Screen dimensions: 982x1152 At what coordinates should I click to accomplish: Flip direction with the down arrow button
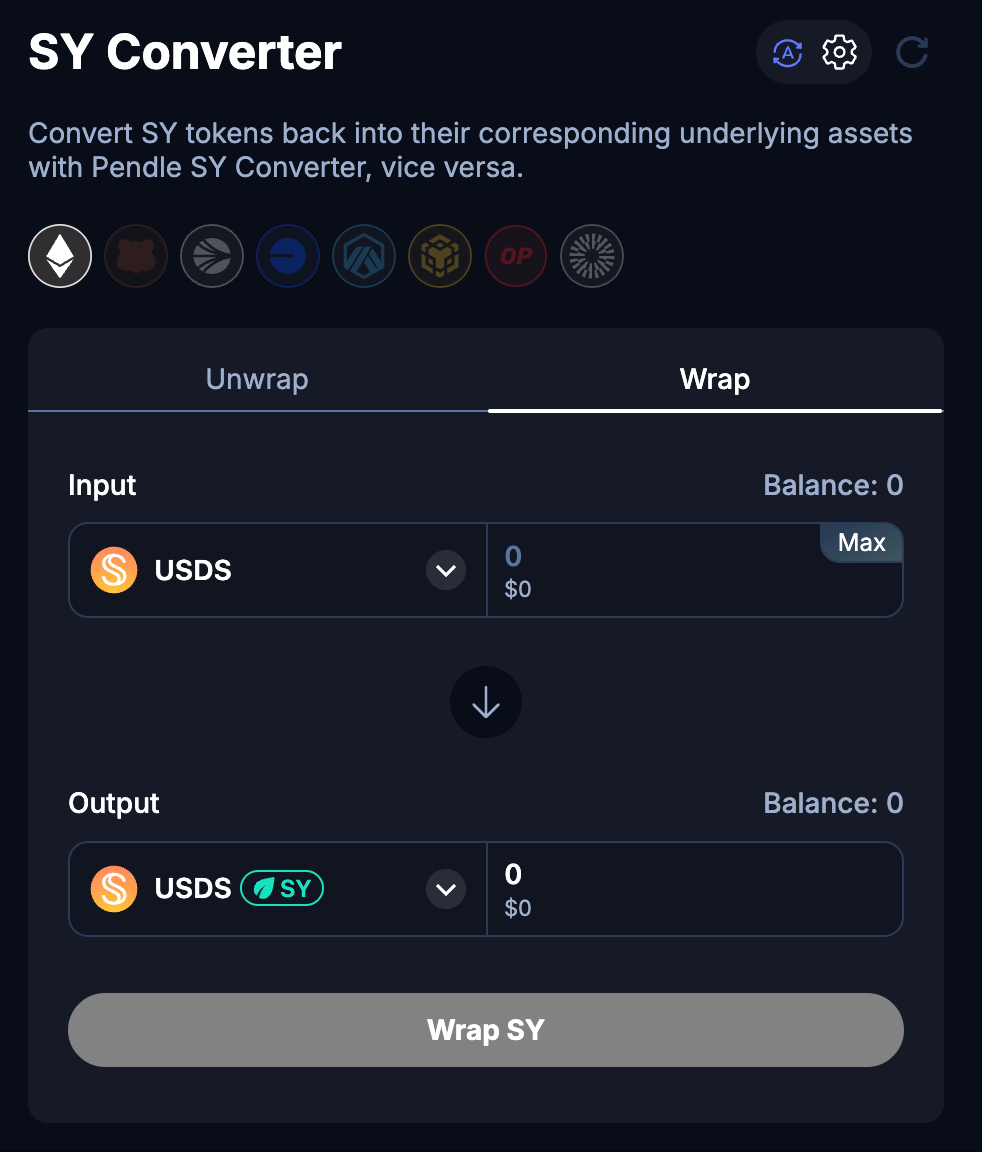[486, 702]
